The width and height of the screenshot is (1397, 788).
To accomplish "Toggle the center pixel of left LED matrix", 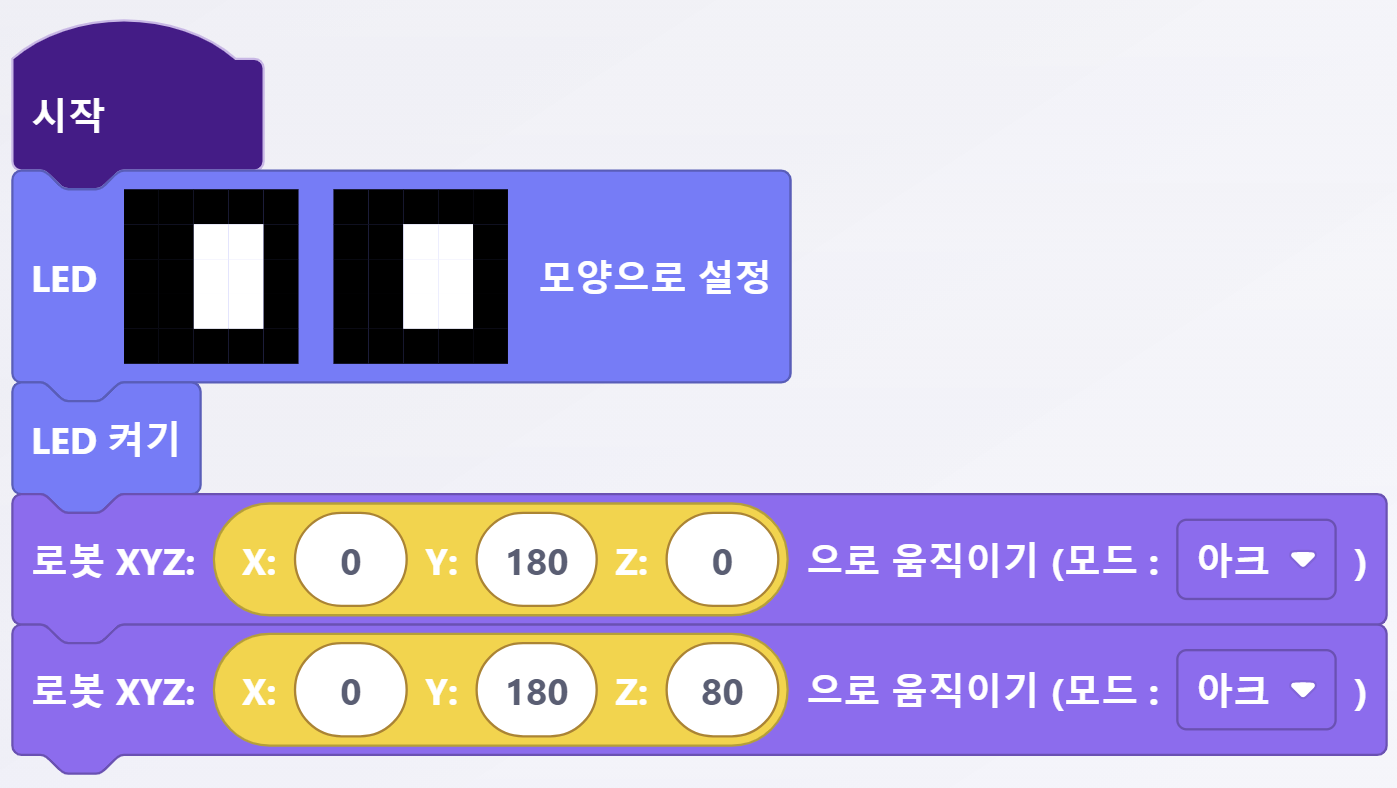I will pos(211,276).
